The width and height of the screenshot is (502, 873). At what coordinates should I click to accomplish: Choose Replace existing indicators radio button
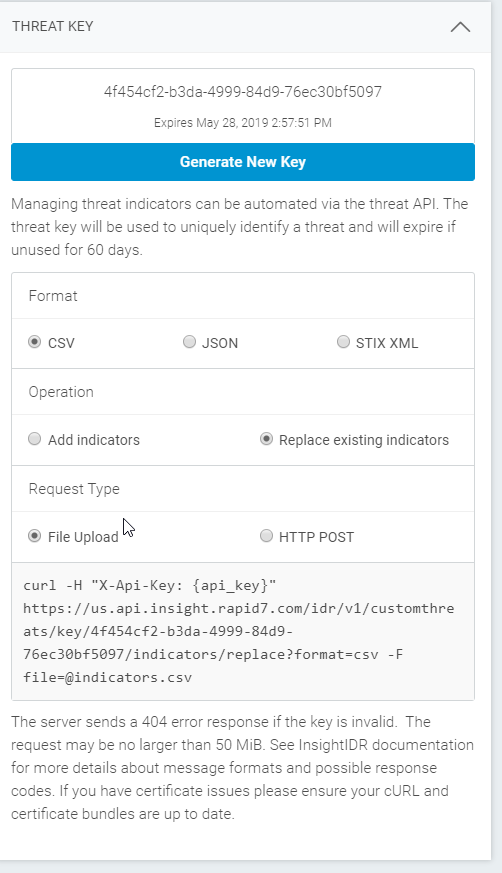[x=267, y=439]
